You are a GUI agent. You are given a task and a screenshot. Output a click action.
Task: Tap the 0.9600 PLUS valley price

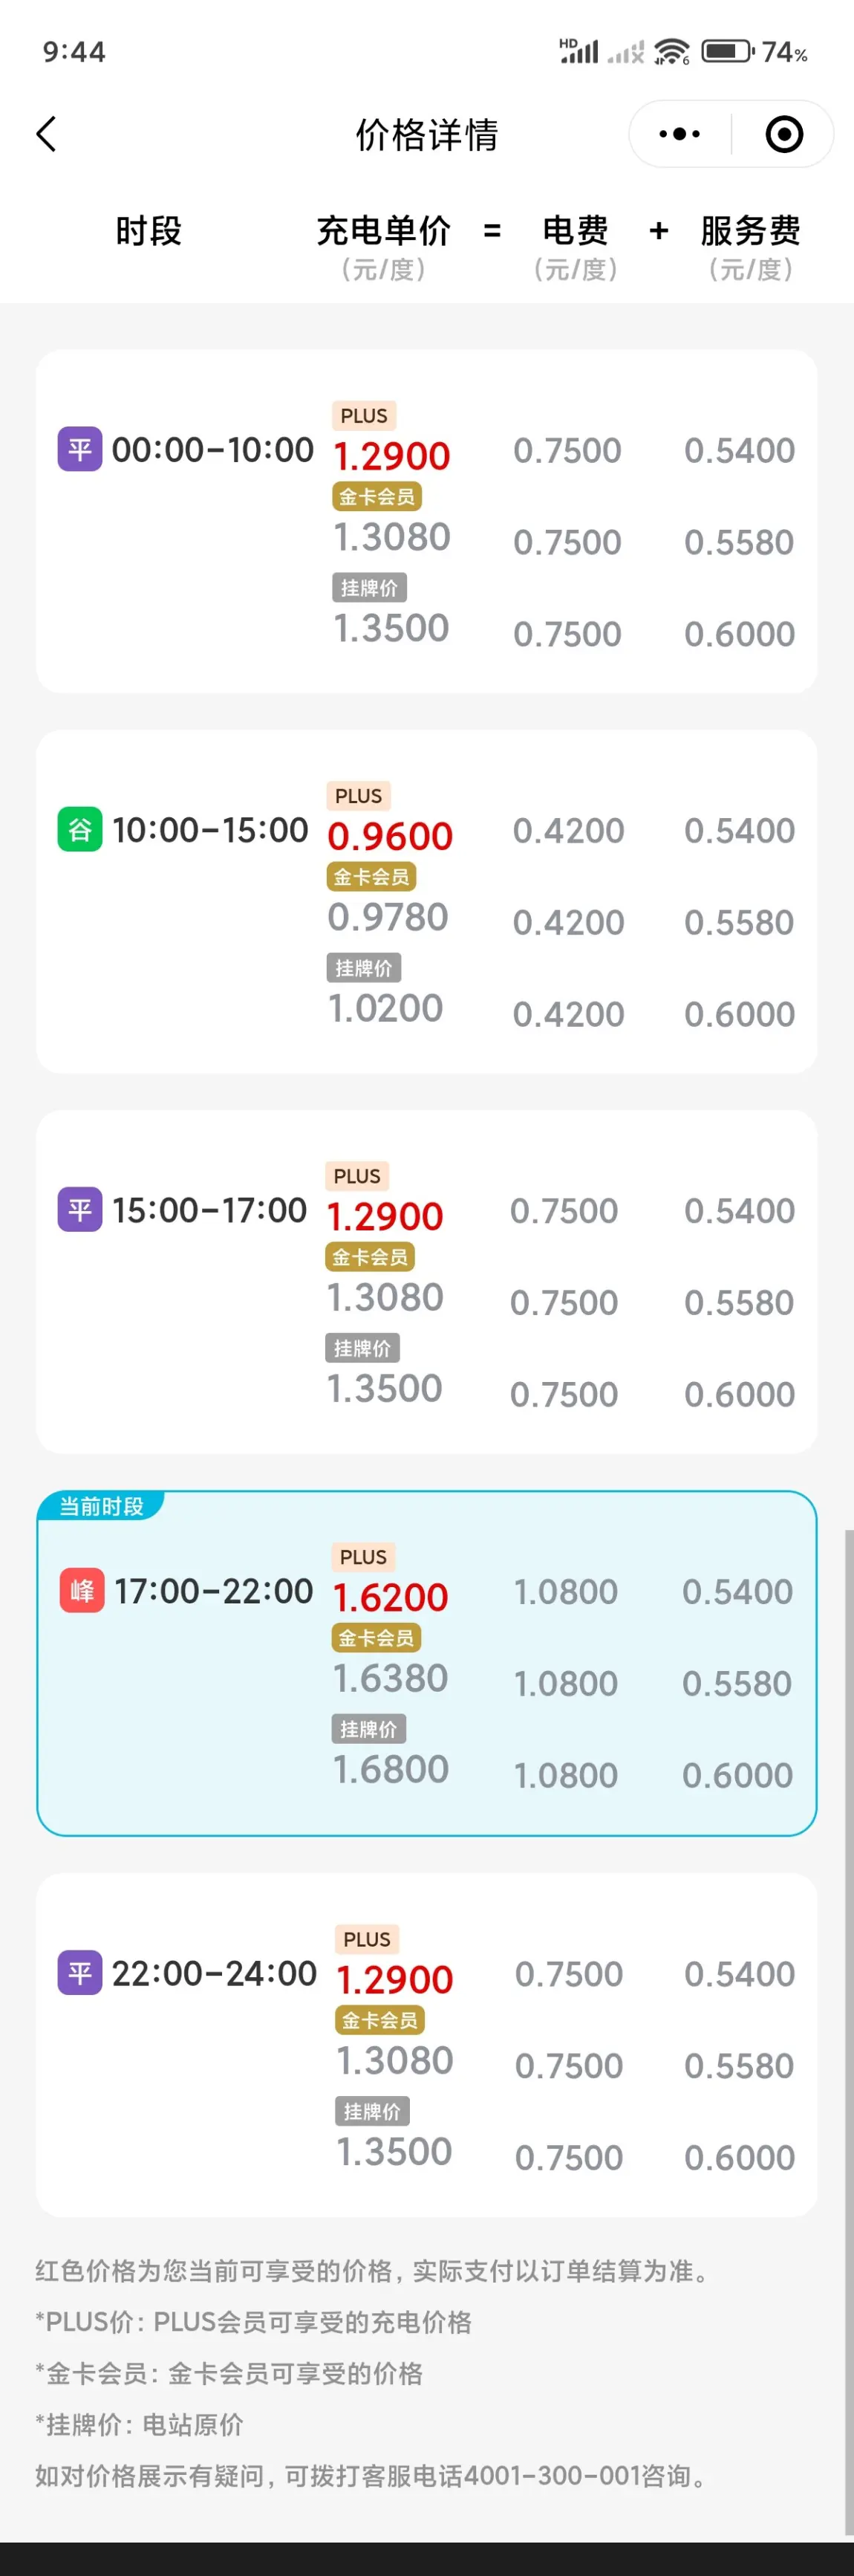[x=390, y=836]
